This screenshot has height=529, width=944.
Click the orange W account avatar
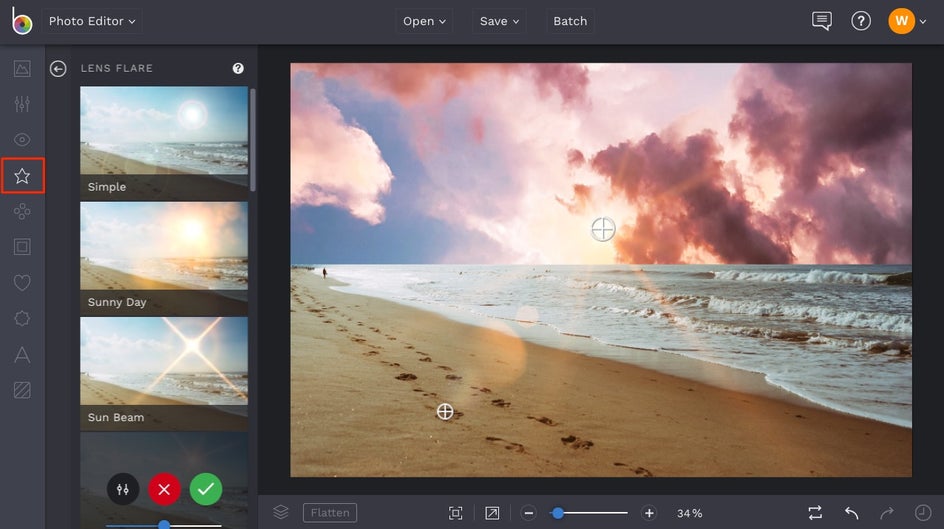click(x=901, y=21)
